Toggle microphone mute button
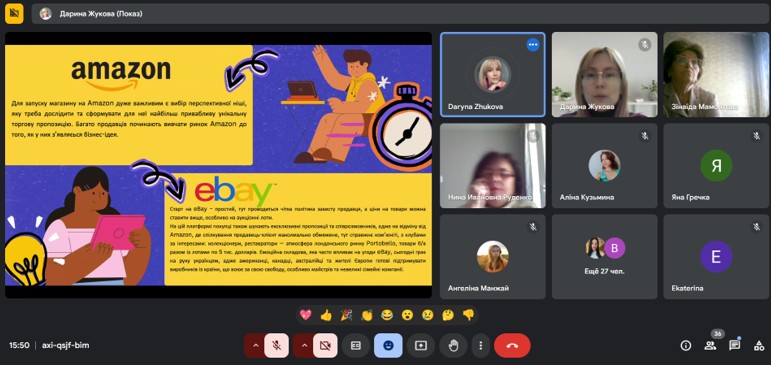This screenshot has height=365, width=771. pos(276,345)
